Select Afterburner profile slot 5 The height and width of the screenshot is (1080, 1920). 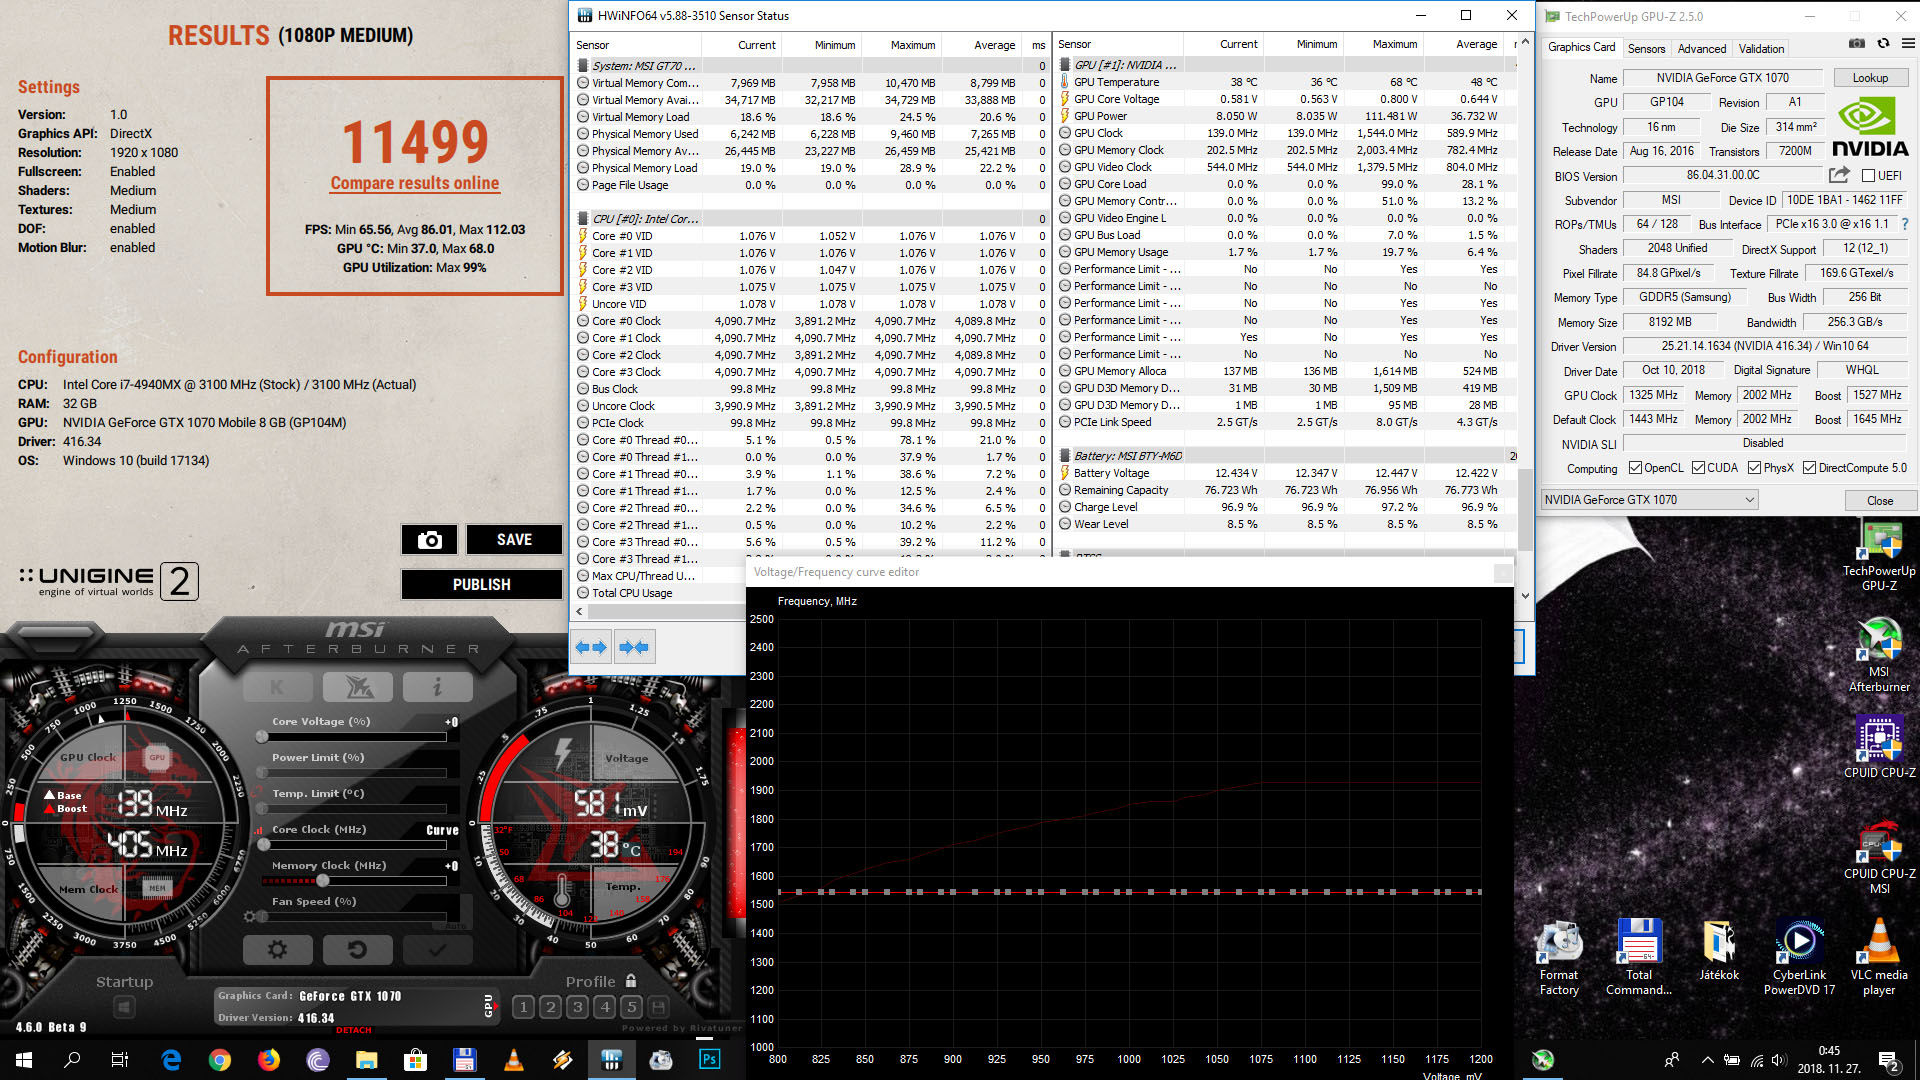click(x=631, y=1007)
